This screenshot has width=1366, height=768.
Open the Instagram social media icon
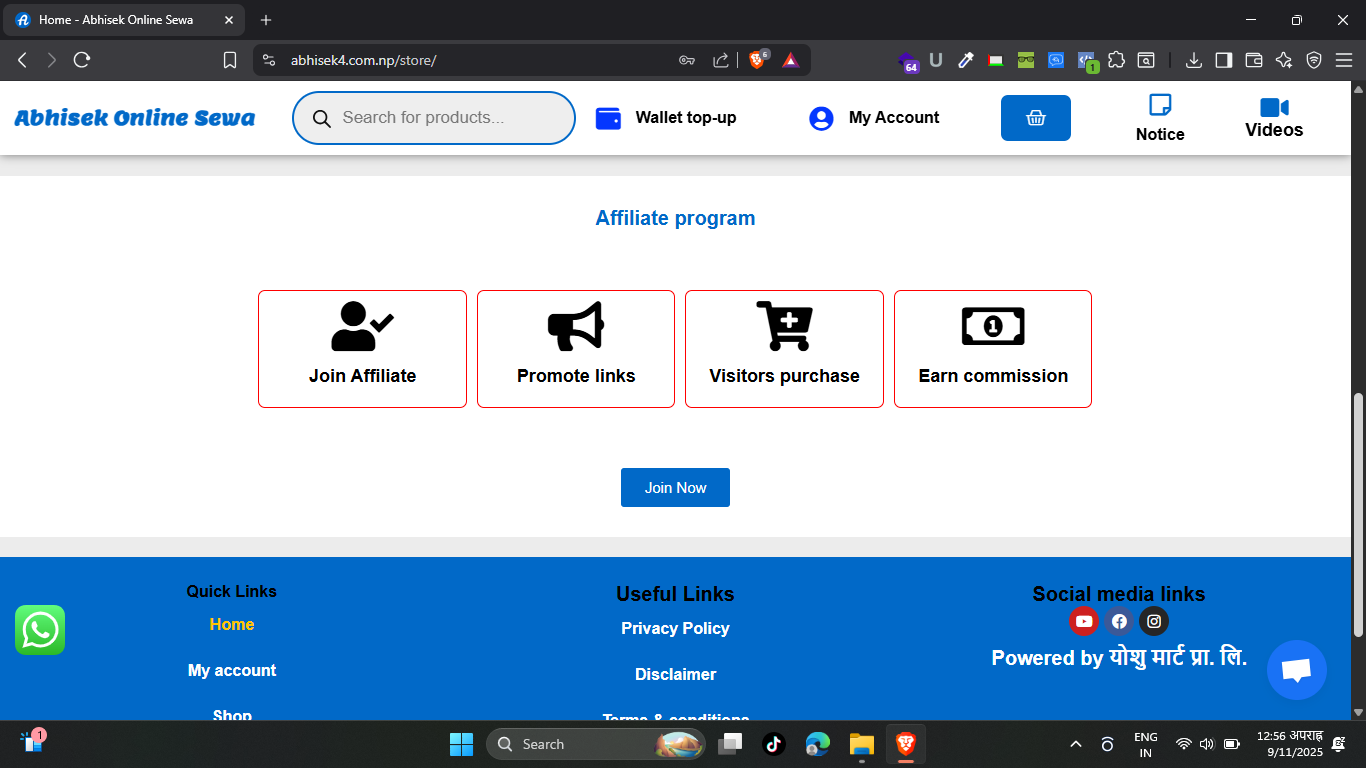[1154, 621]
